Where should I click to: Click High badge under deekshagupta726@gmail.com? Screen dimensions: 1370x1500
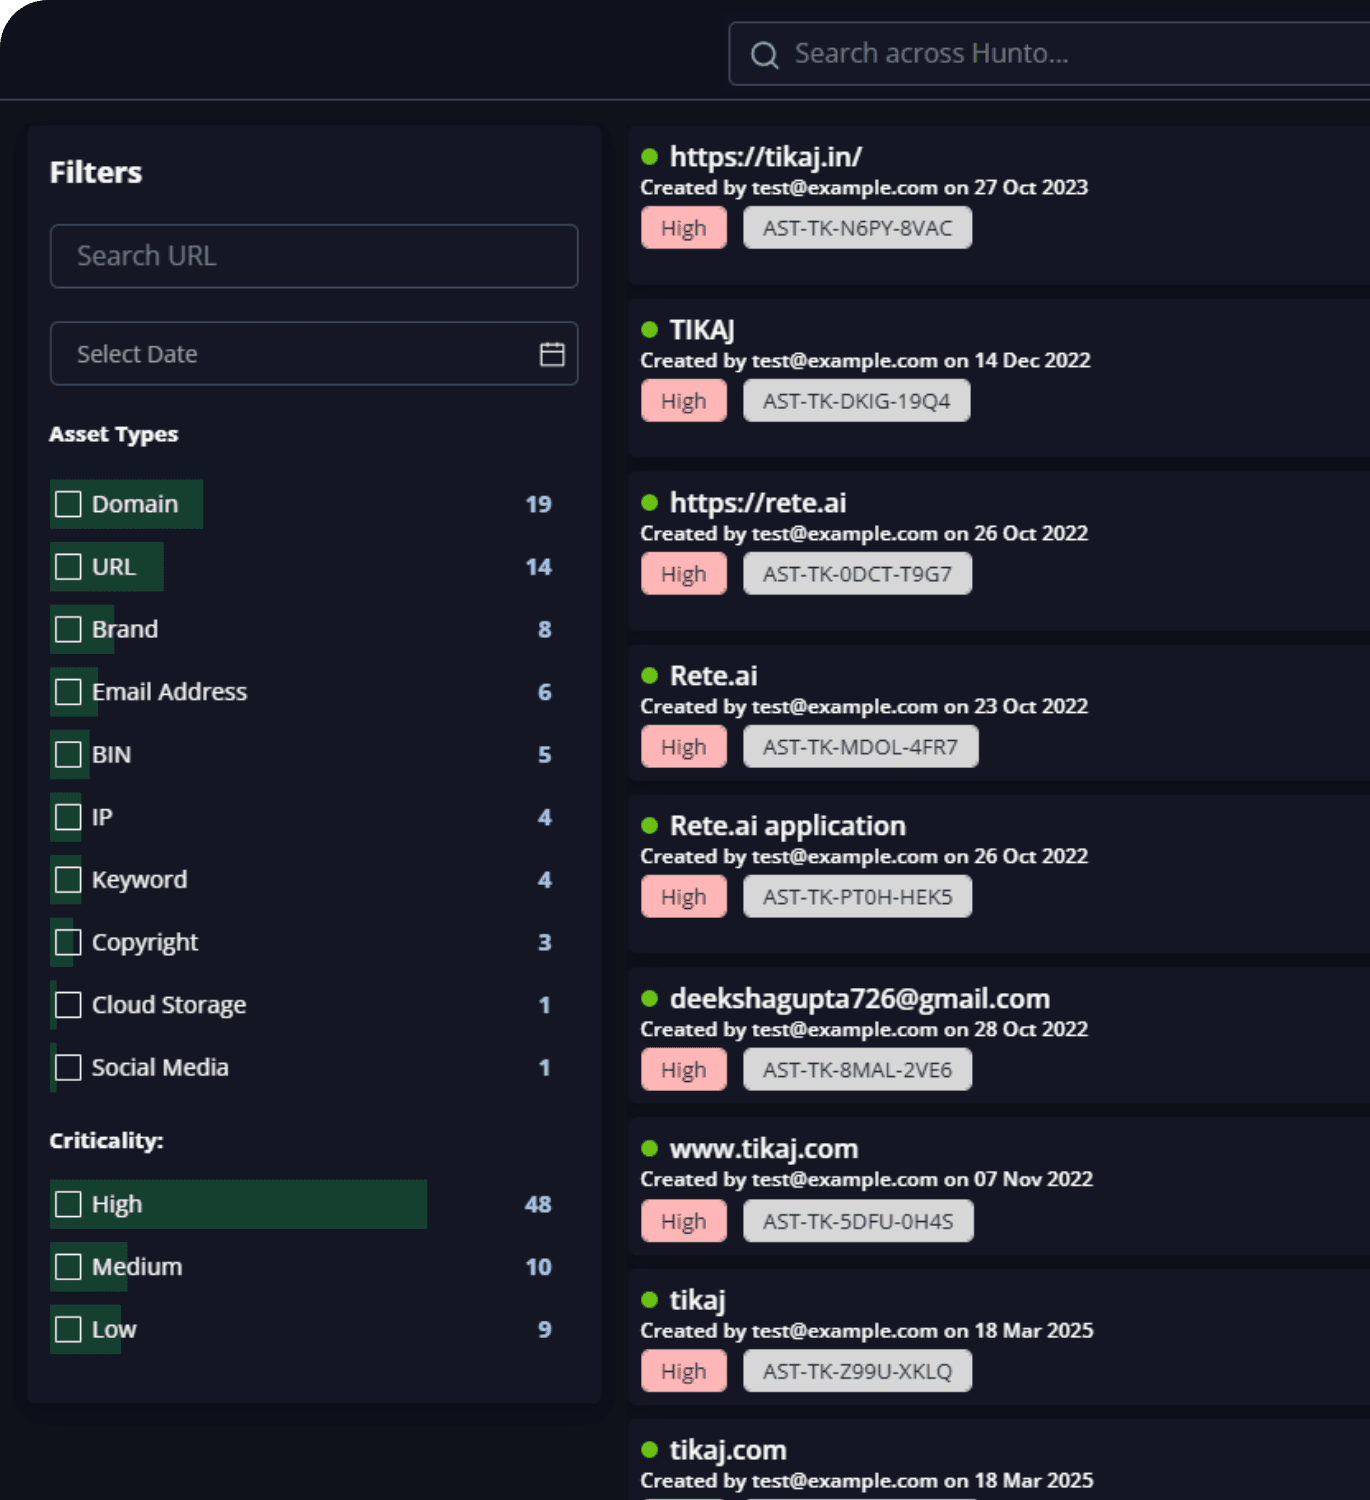click(x=684, y=1070)
